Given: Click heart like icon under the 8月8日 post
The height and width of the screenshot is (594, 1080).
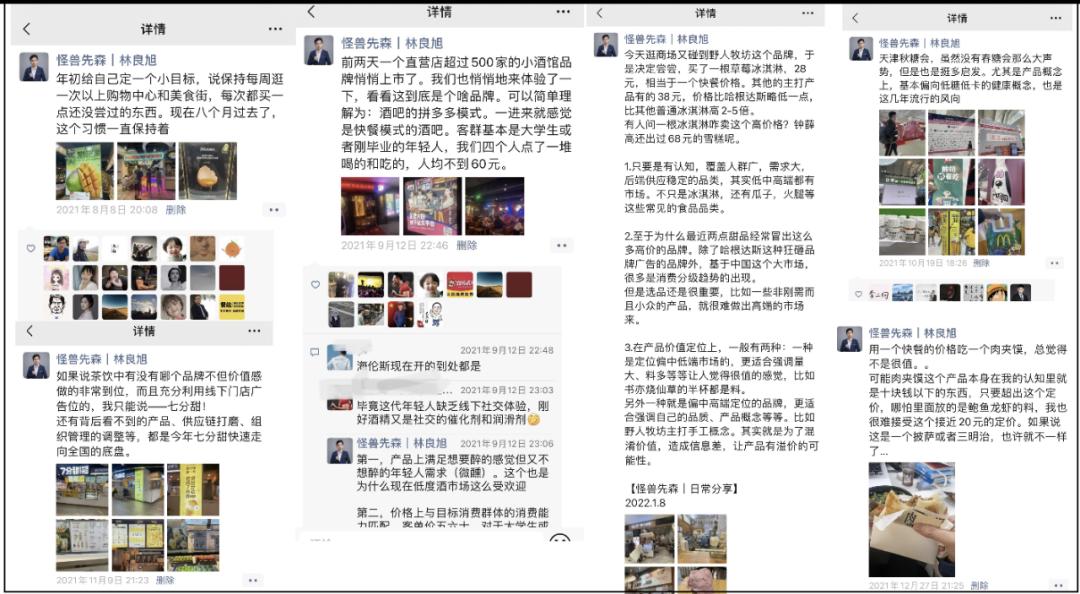Looking at the screenshot, I should pos(31,248).
